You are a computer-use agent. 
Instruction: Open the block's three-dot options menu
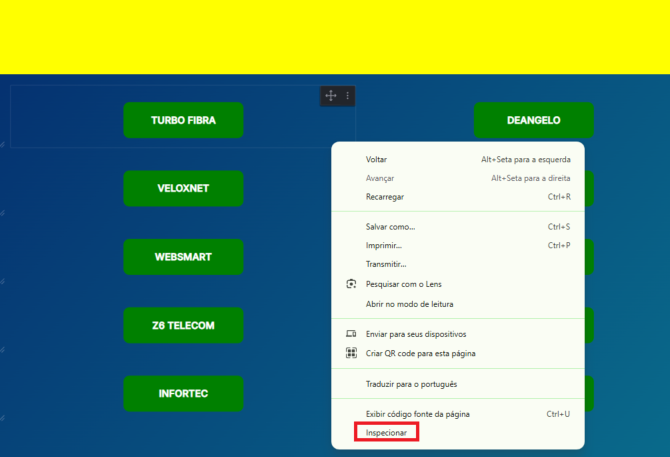347,96
